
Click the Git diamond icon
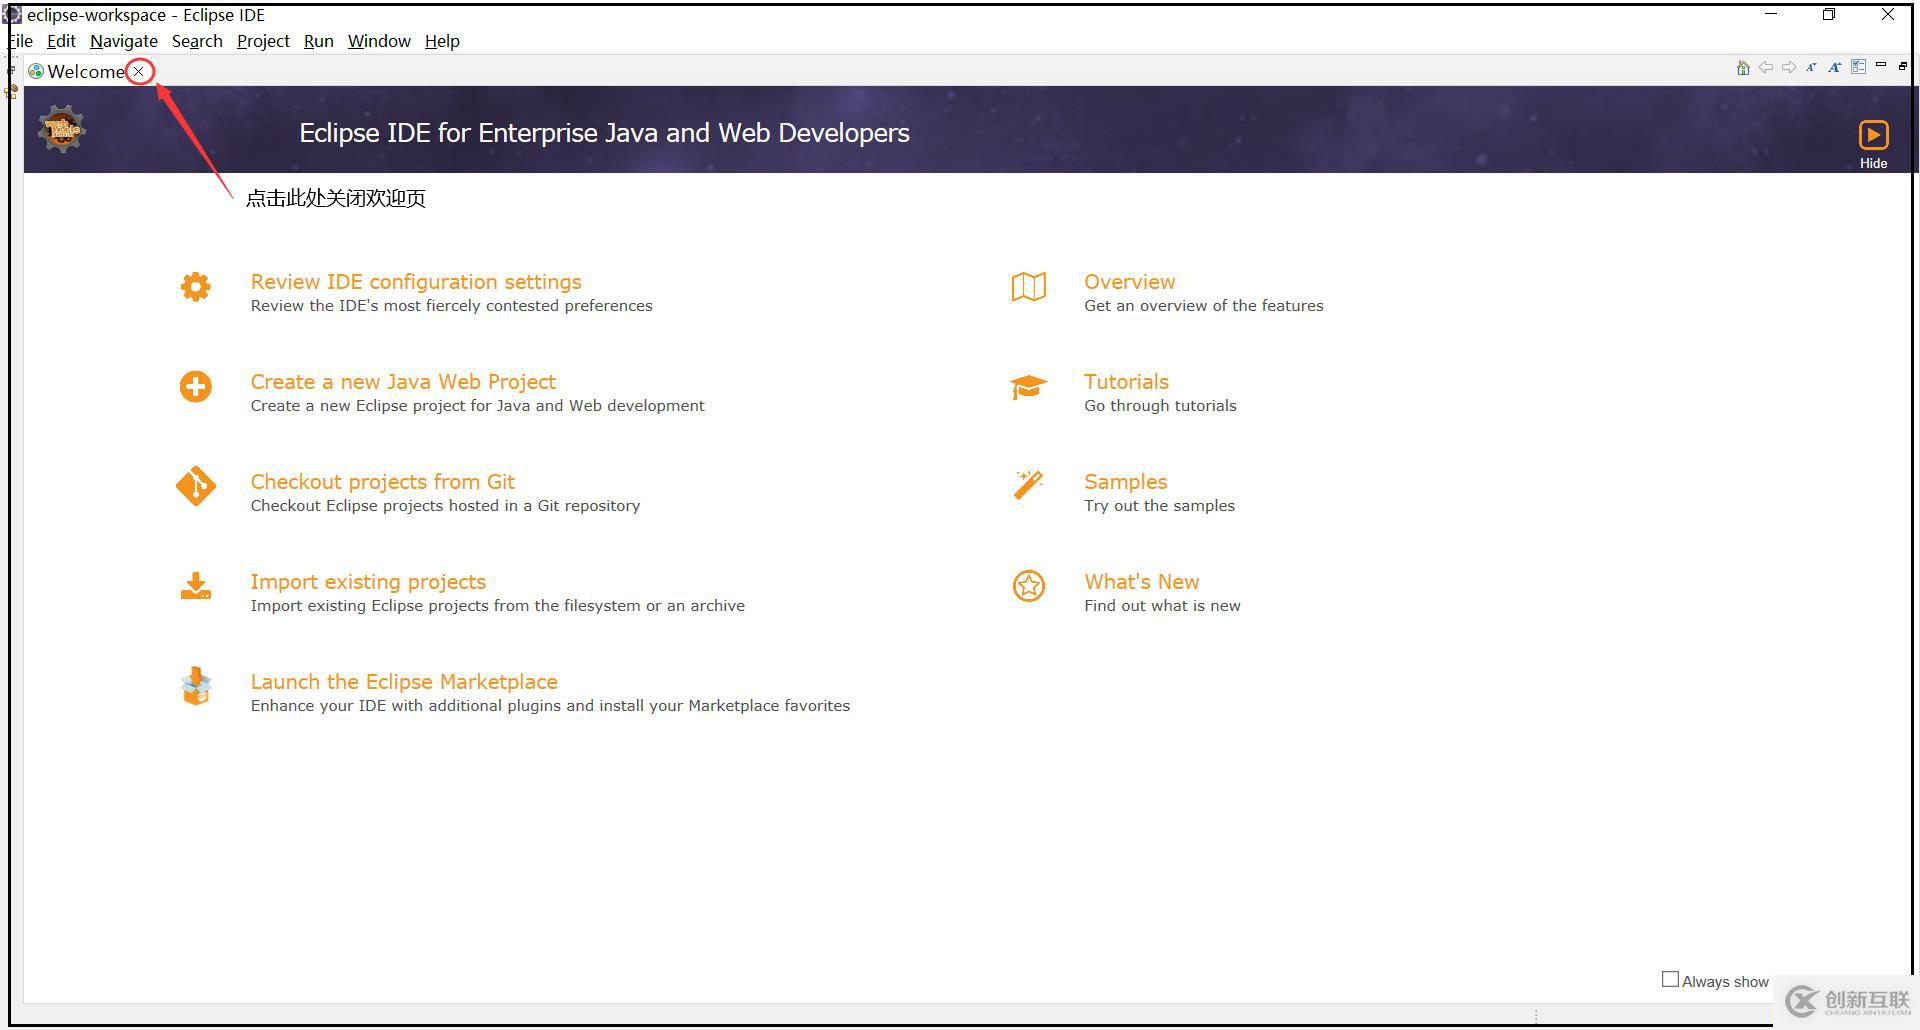click(195, 487)
